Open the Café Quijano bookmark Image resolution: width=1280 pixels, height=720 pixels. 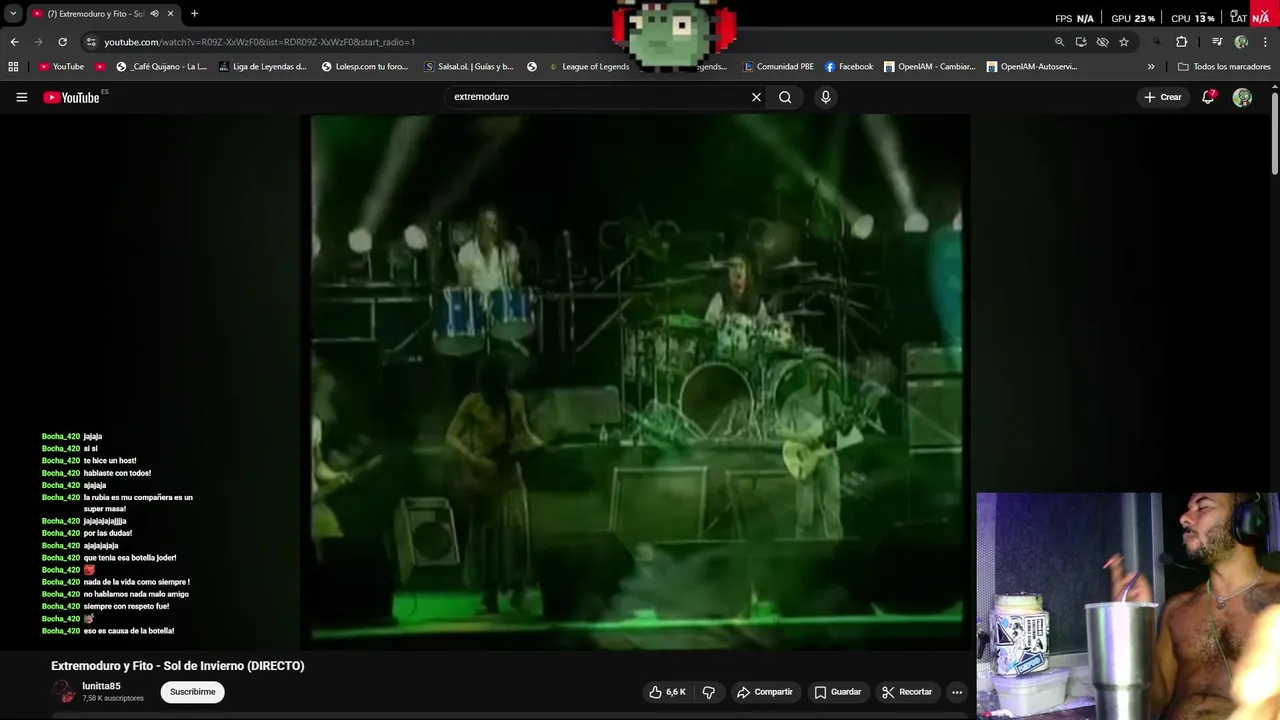[x=161, y=67]
